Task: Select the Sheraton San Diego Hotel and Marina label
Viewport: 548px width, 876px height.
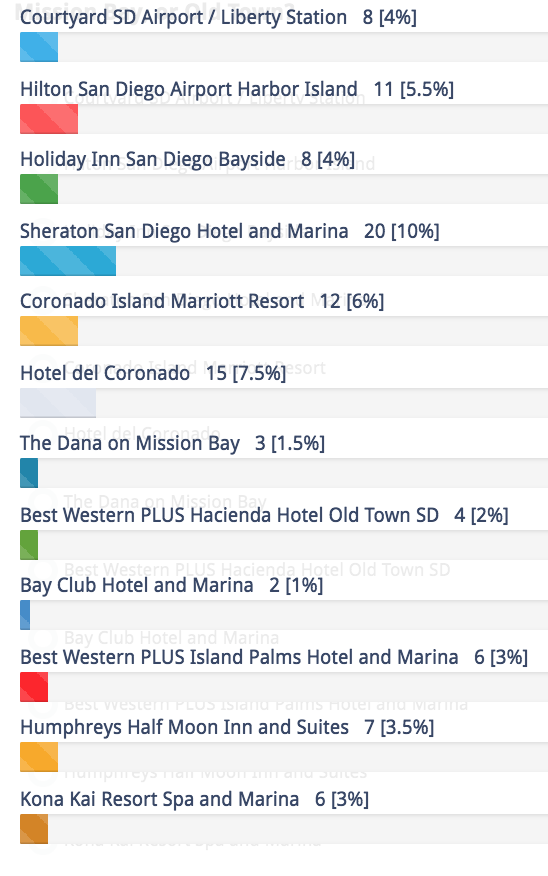Action: pos(184,231)
